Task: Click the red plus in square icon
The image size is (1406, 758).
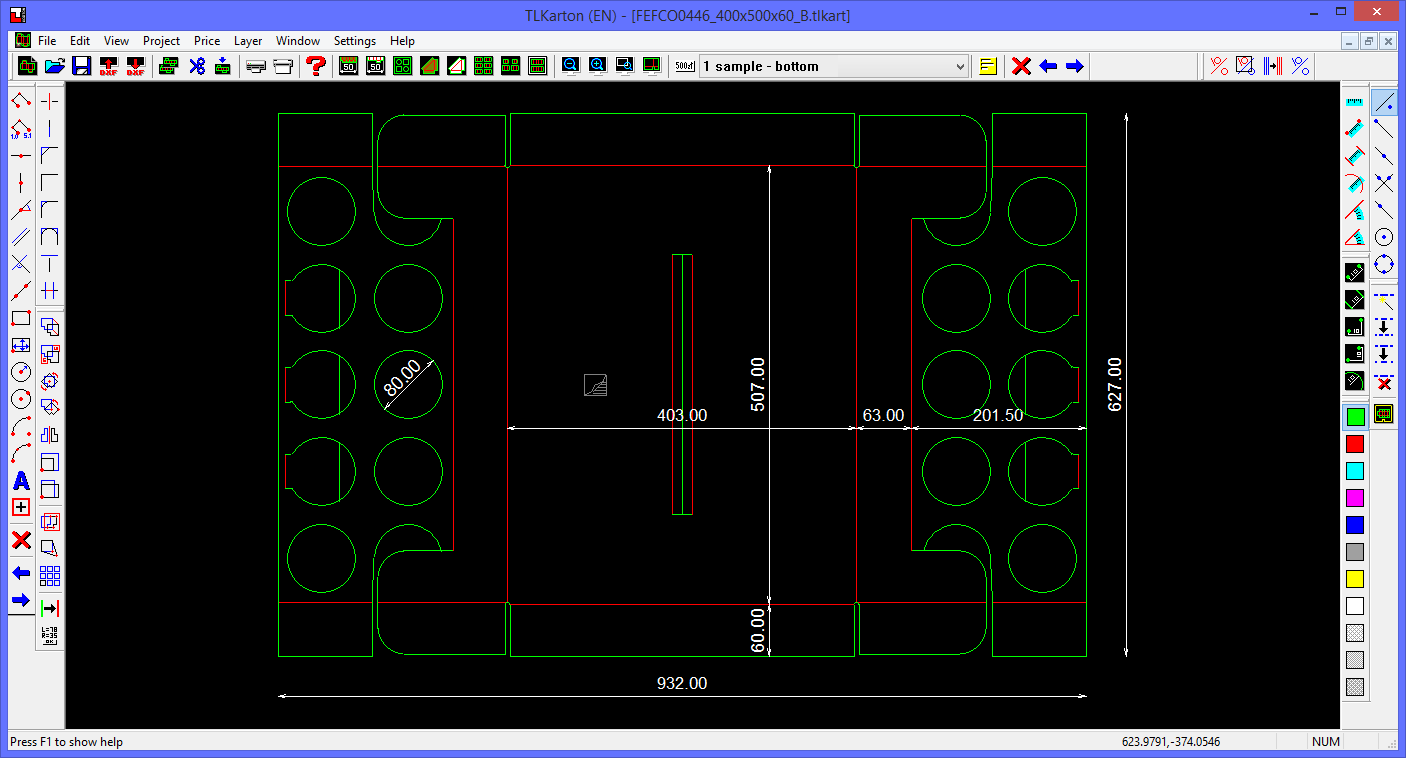Action: 21,507
